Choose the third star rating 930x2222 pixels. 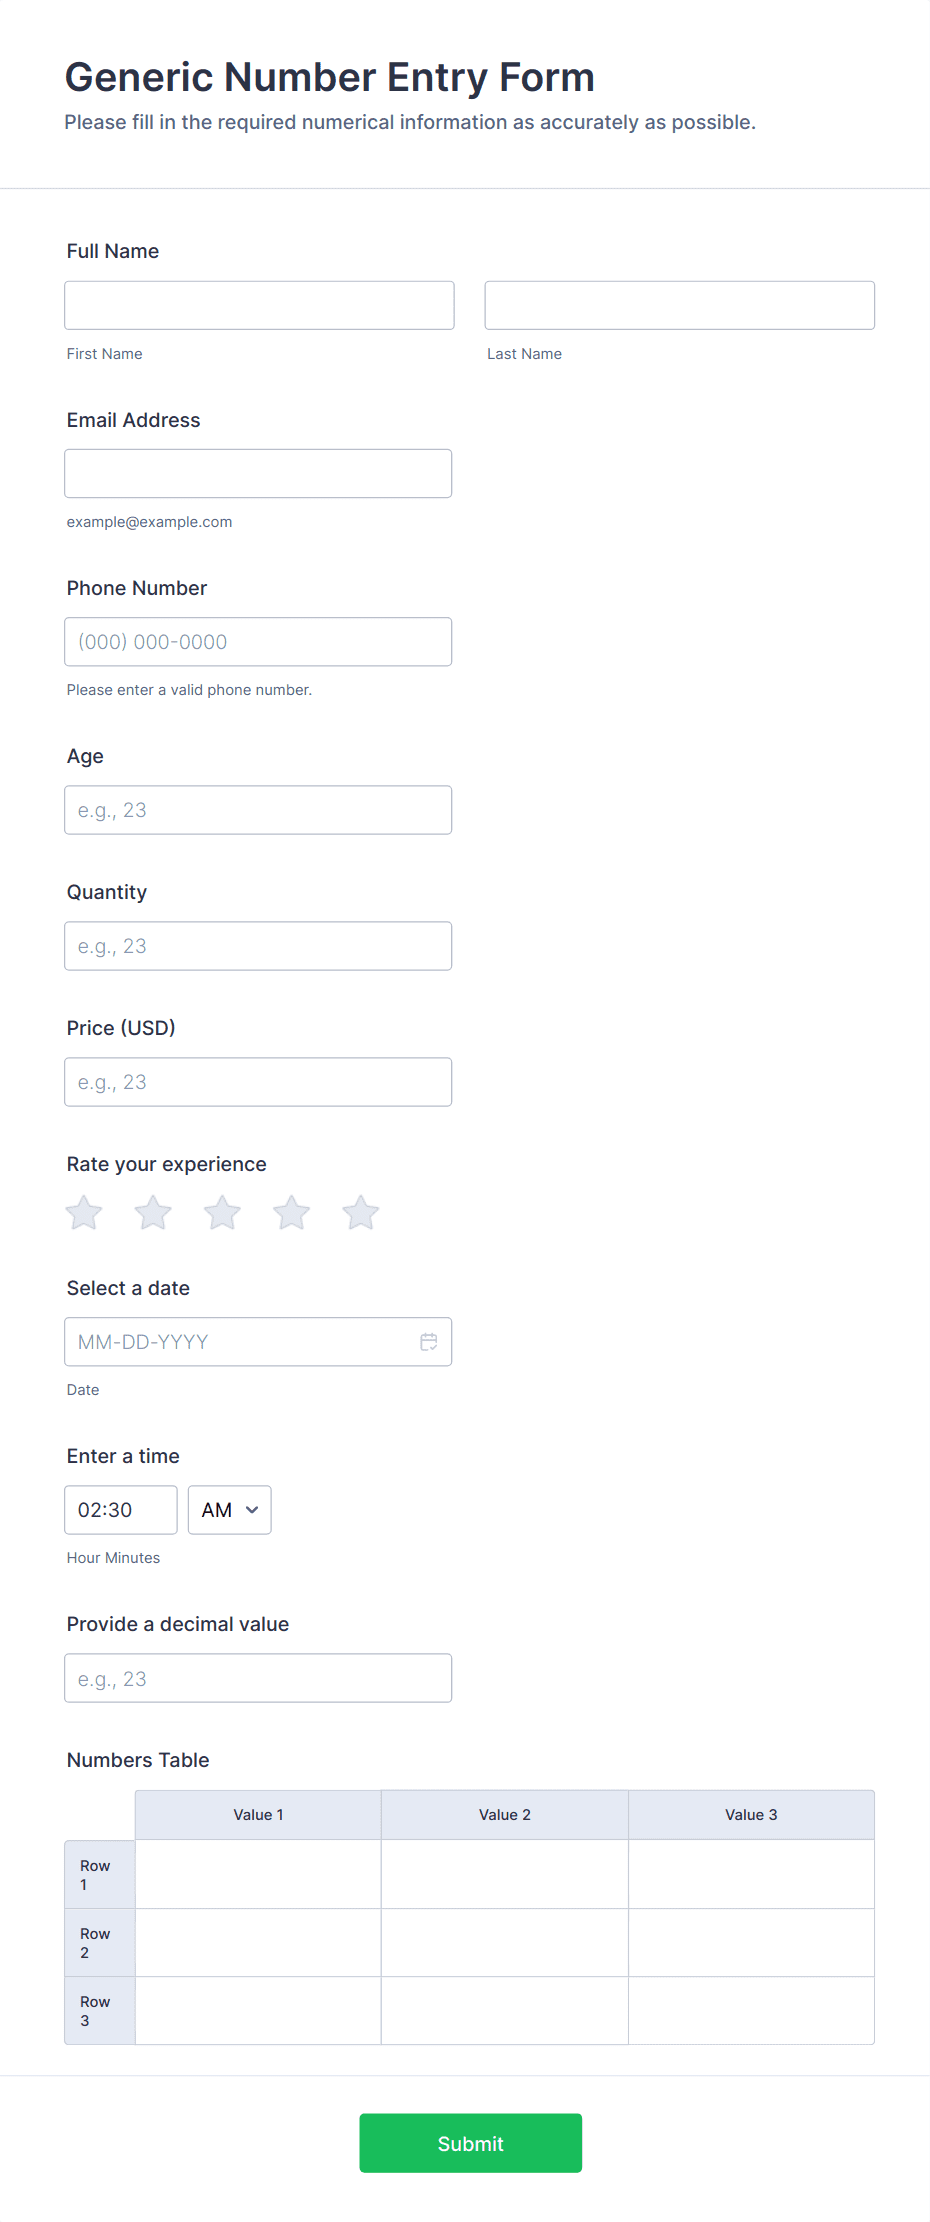(x=222, y=1213)
